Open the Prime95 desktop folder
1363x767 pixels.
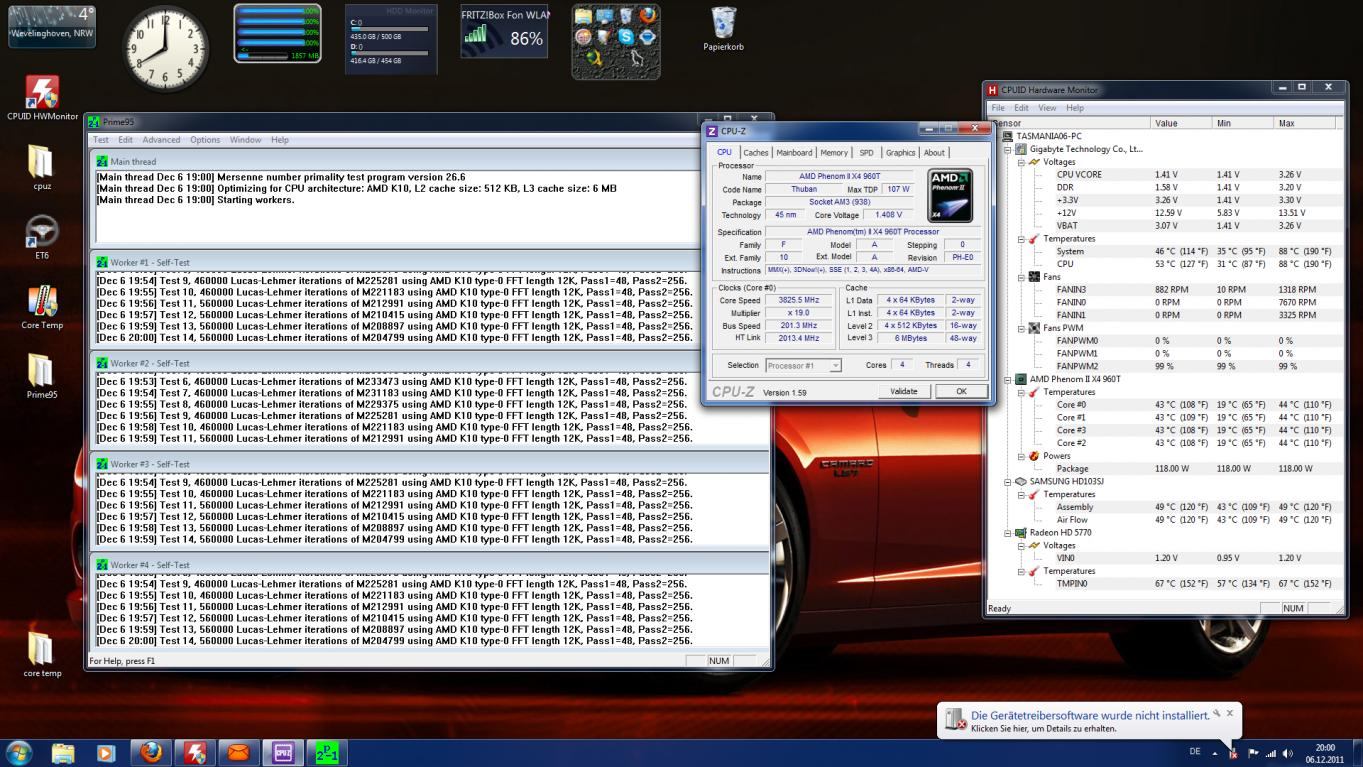tap(42, 376)
